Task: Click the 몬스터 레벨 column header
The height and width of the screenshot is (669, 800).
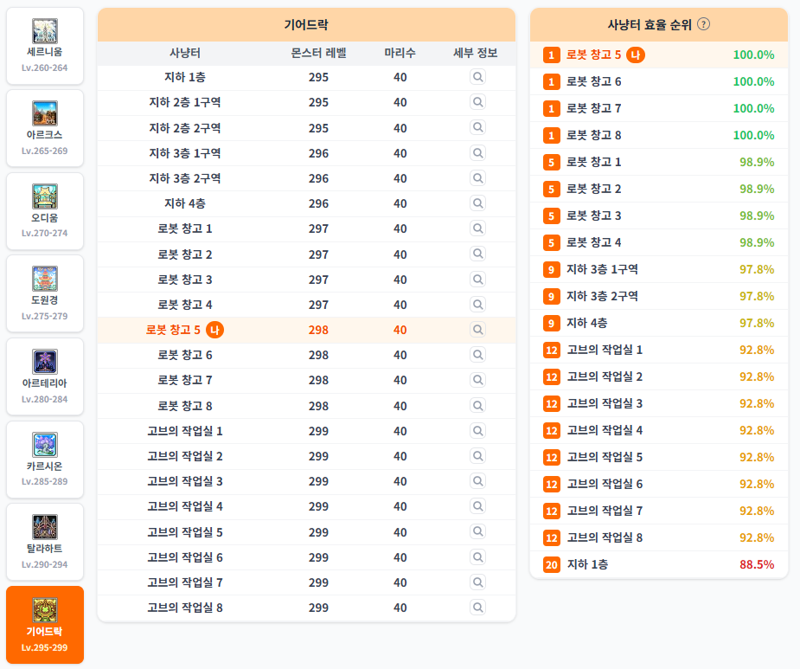Action: click(x=318, y=53)
